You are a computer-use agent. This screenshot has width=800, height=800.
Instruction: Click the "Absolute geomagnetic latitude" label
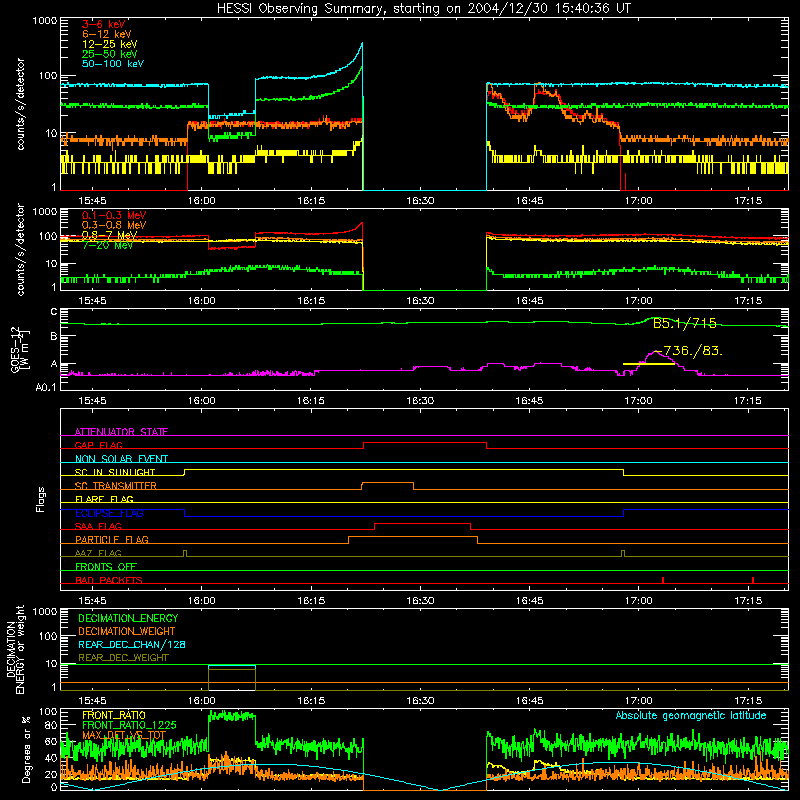click(691, 715)
